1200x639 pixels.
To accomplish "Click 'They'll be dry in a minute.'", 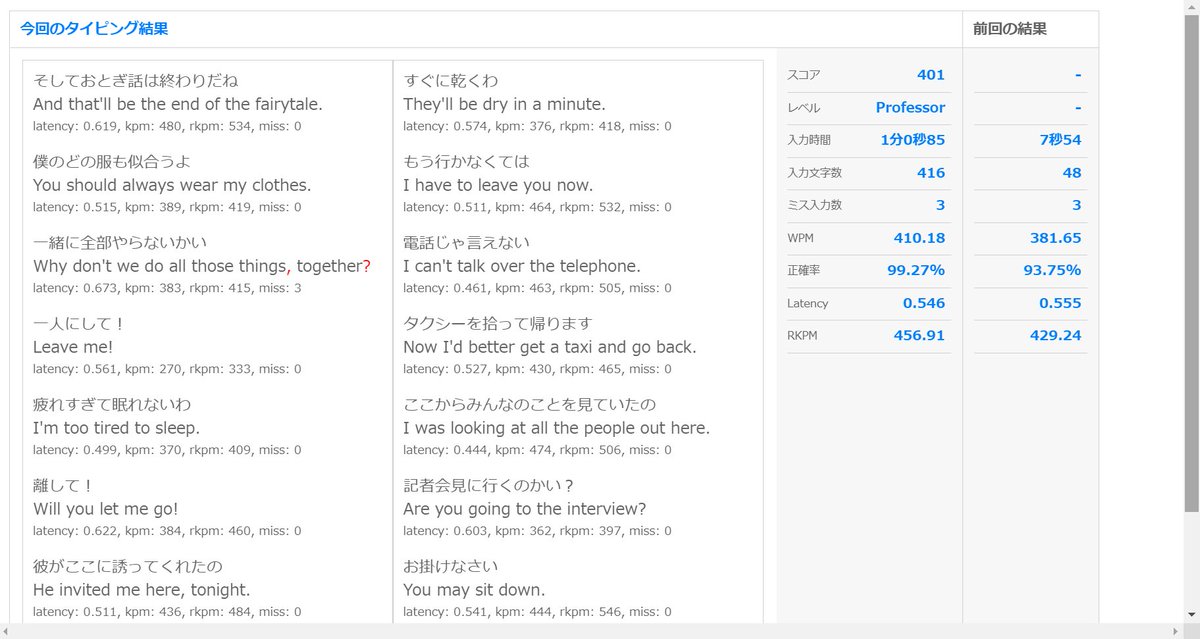I will [x=505, y=104].
